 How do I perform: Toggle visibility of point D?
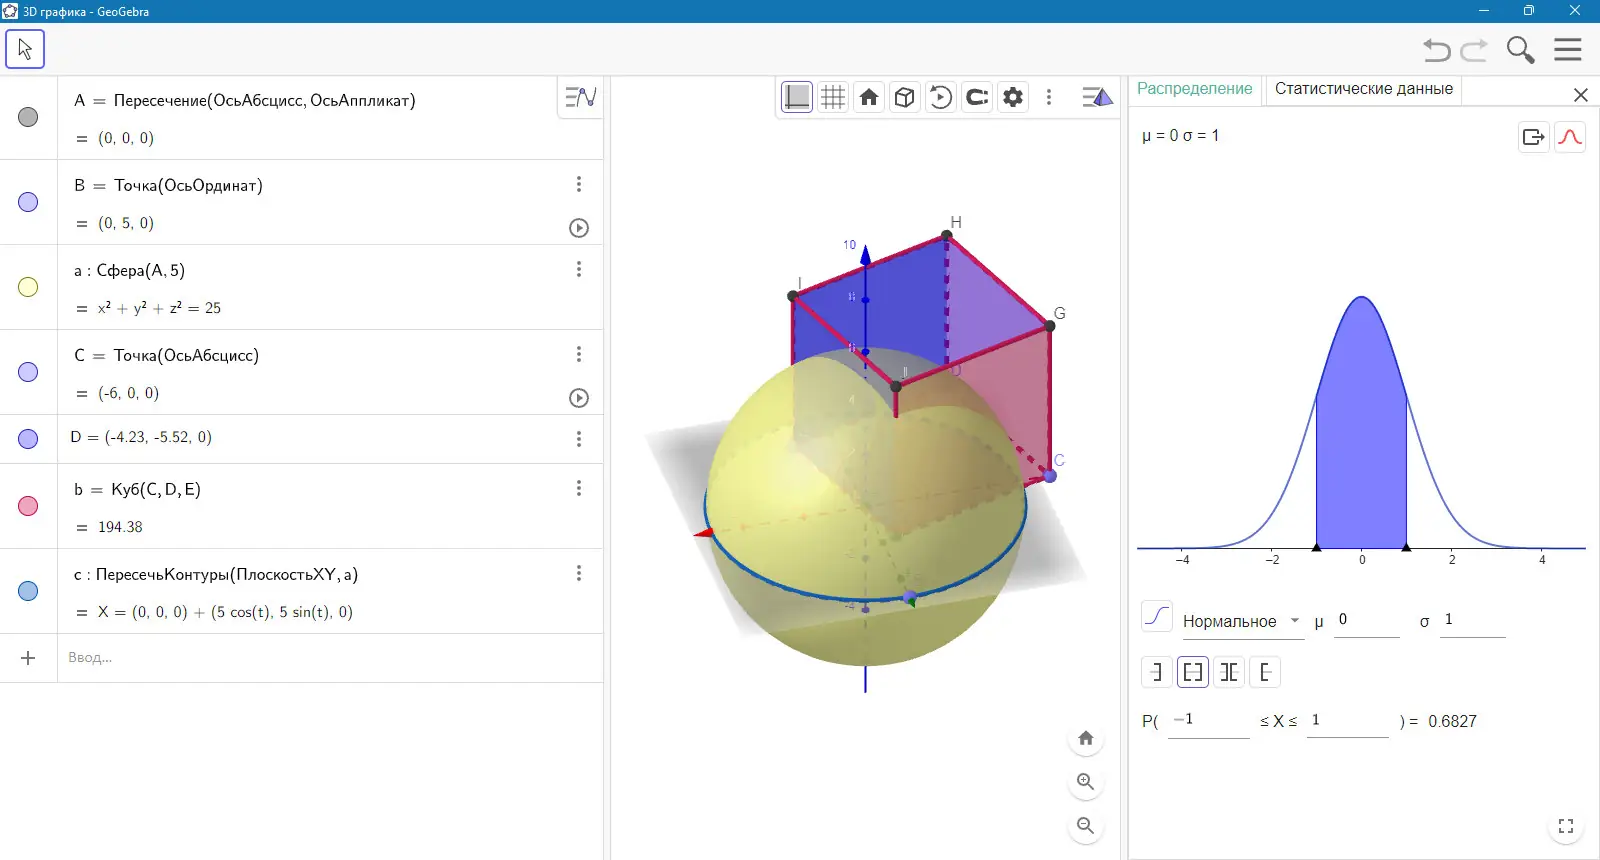[28, 439]
